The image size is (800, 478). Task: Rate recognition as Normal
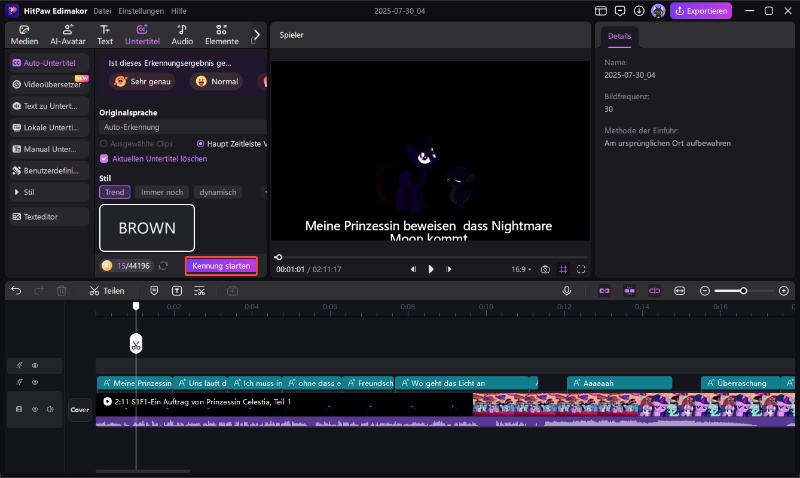click(217, 82)
